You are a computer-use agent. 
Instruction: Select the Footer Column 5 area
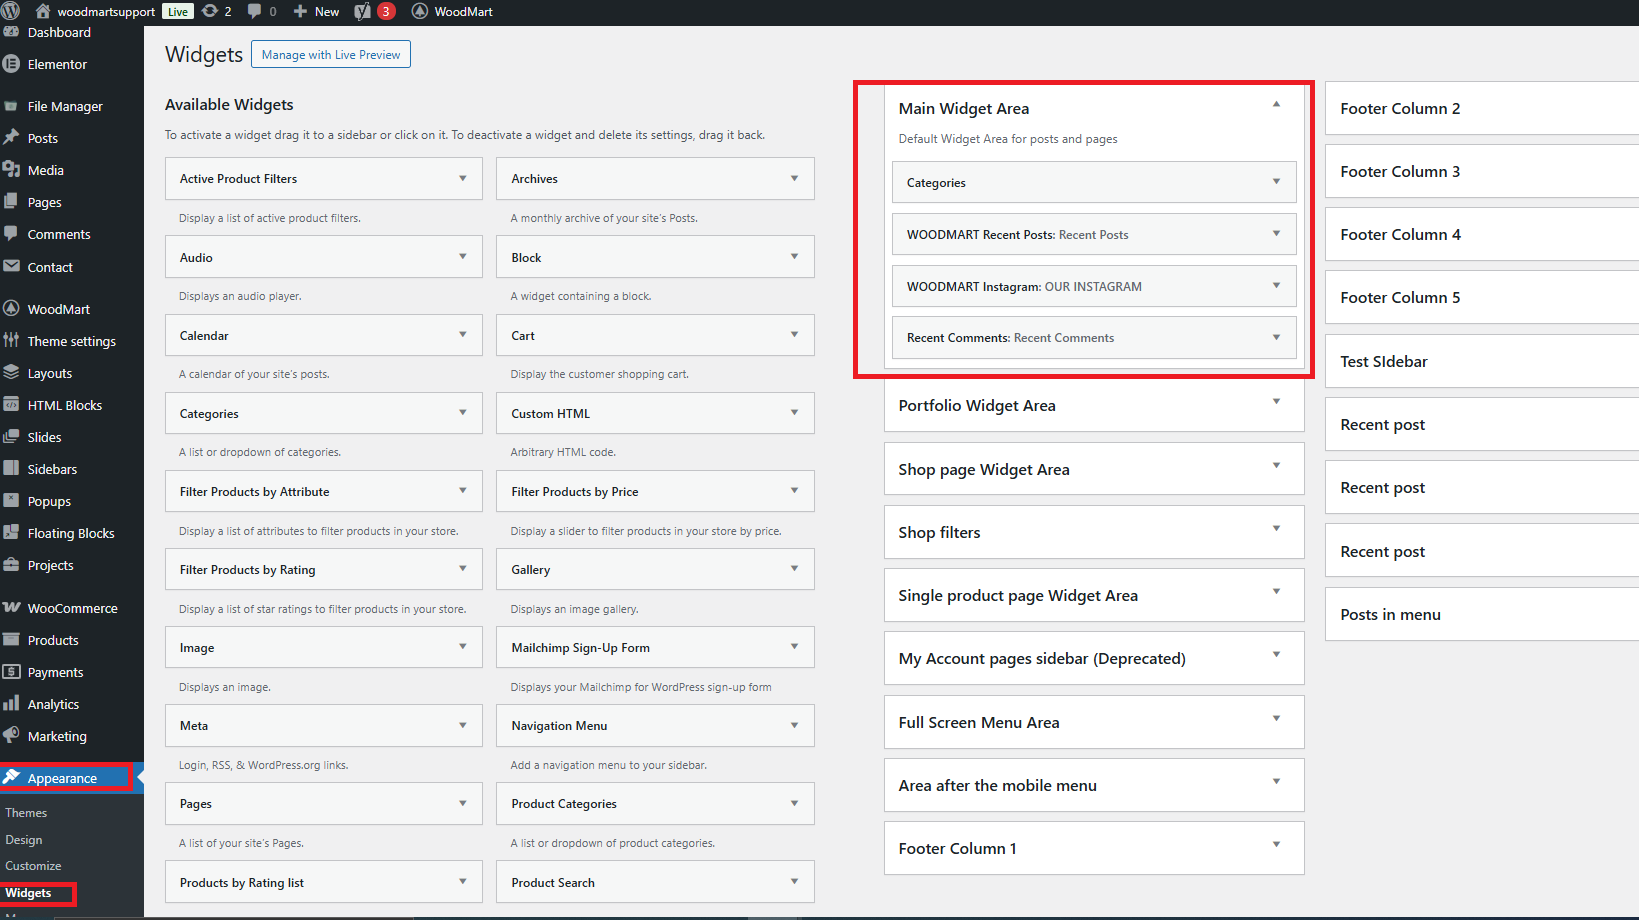[x=1482, y=297]
